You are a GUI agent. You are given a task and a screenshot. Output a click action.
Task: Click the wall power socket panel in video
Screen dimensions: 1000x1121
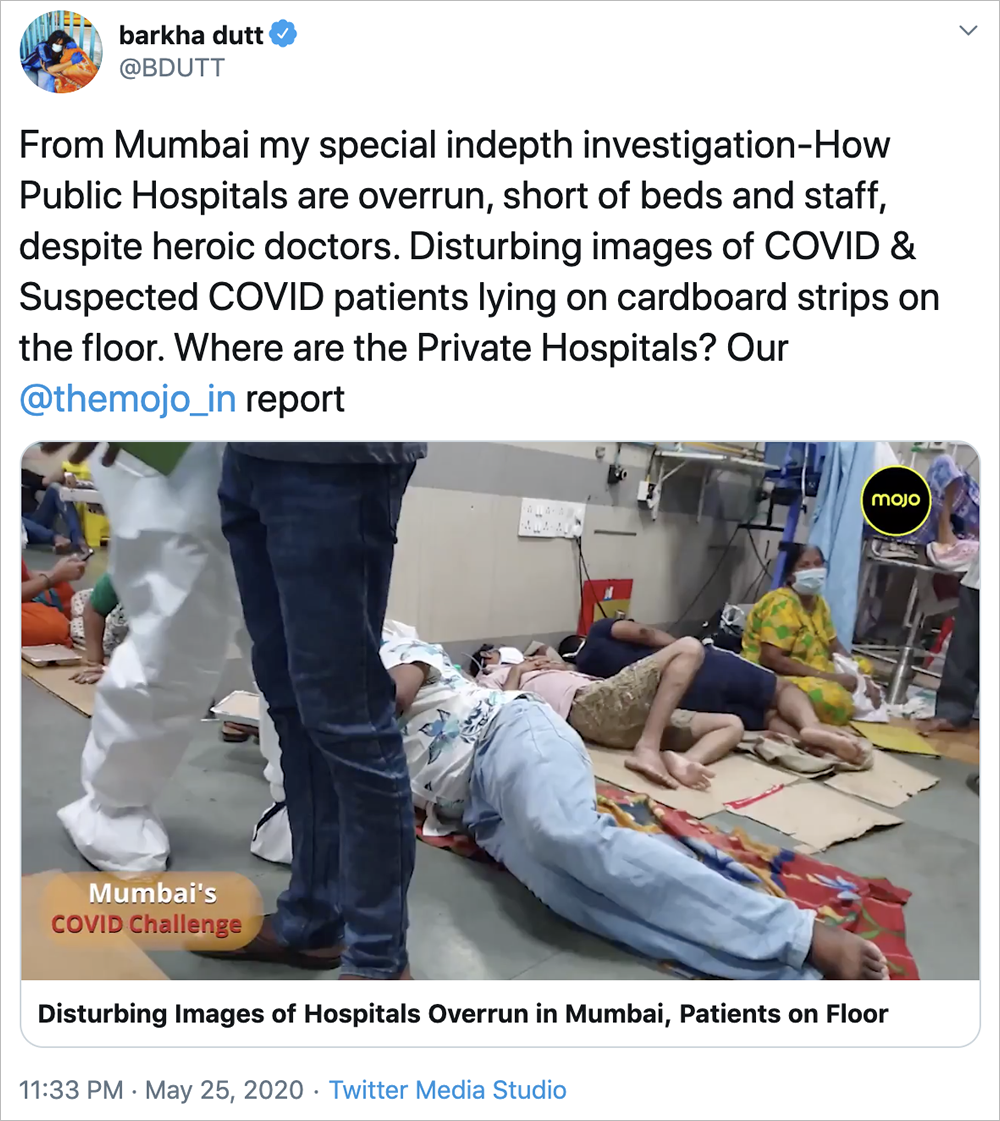pyautogui.click(x=551, y=518)
